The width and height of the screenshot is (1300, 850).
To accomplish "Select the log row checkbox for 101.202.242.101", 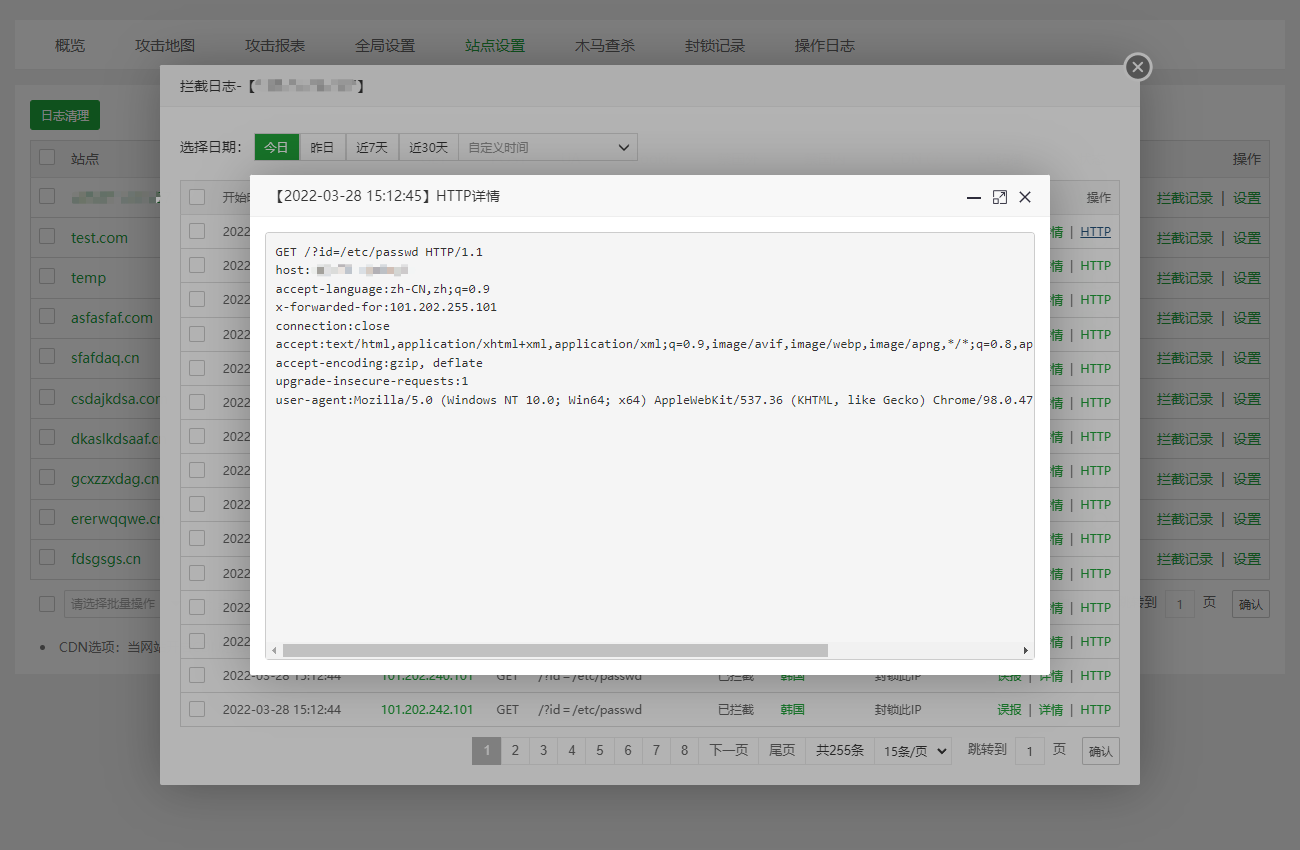I will pos(197,709).
